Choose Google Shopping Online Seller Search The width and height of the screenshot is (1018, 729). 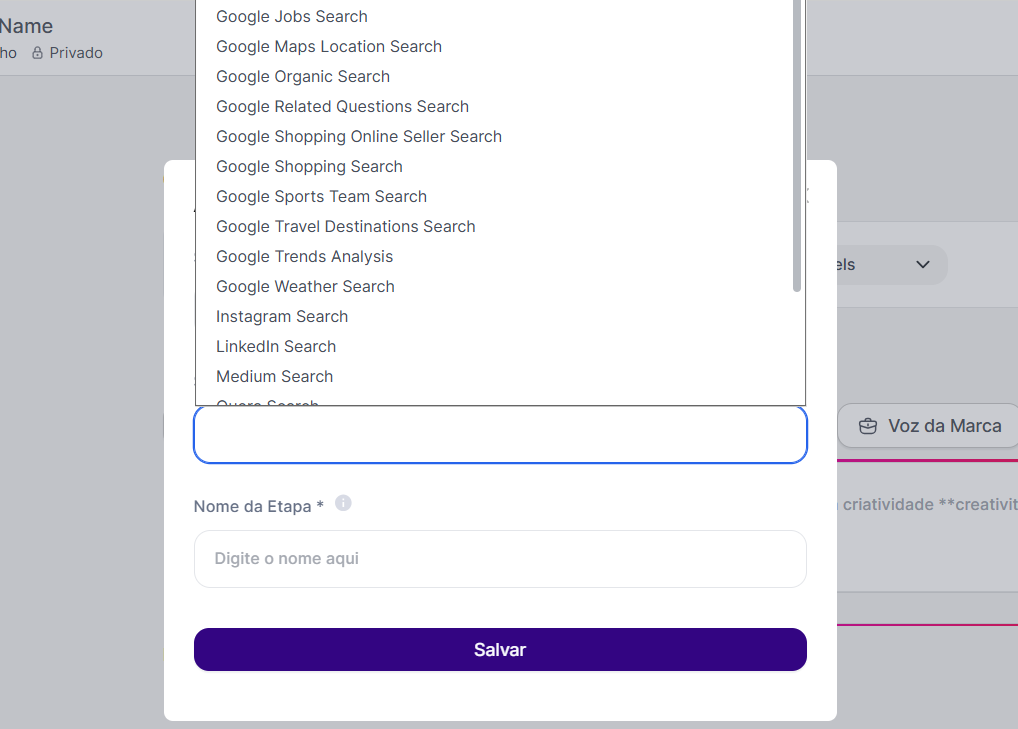359,137
